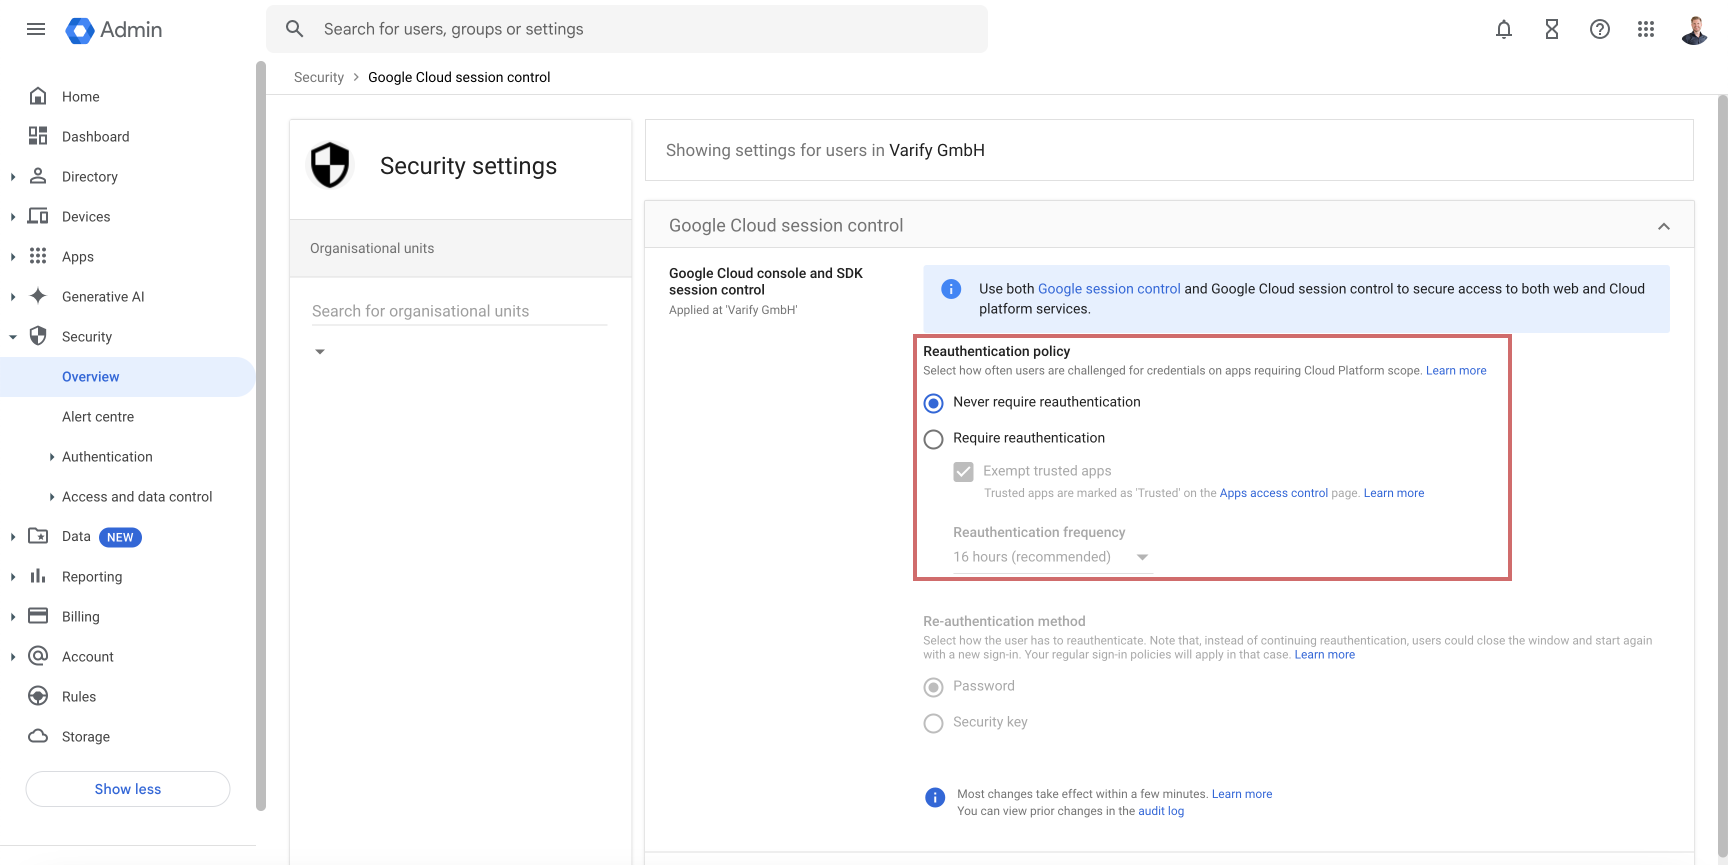The height and width of the screenshot is (865, 1728).
Task: Click the Rules icon
Action: click(x=38, y=696)
